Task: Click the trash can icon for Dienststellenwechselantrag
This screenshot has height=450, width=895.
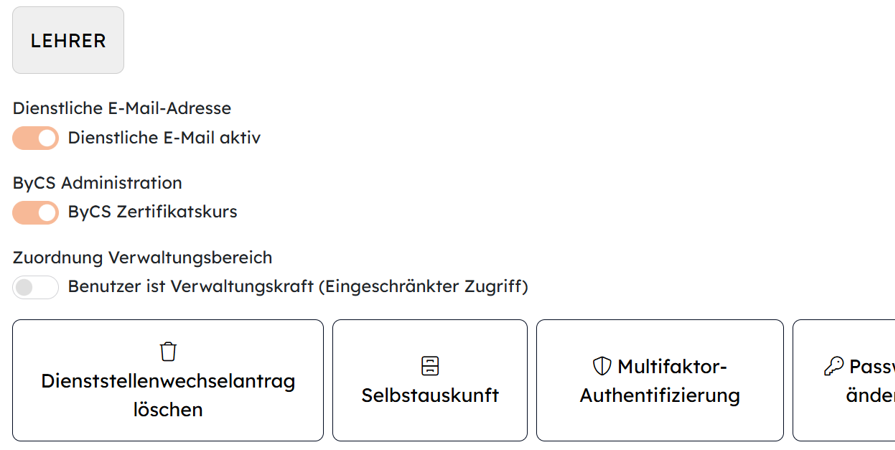Action: 168,351
